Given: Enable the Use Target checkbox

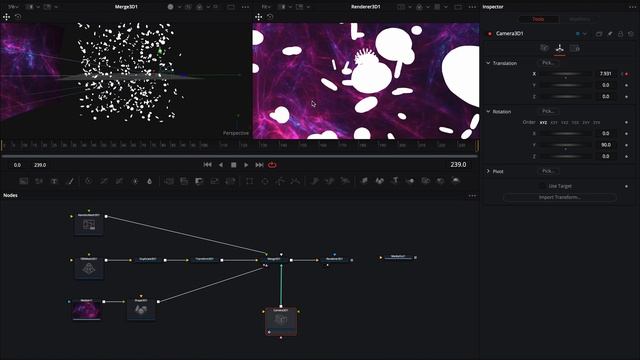Looking at the screenshot, I should point(542,186).
